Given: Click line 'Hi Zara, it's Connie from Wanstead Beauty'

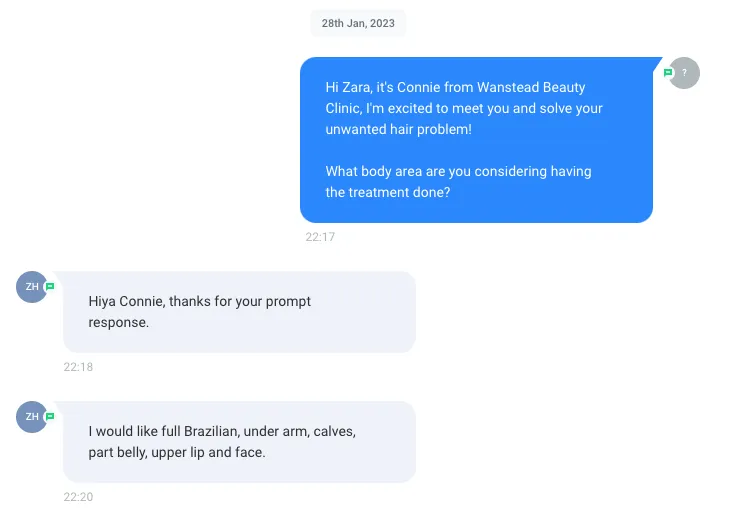Looking at the screenshot, I should (x=455, y=88).
